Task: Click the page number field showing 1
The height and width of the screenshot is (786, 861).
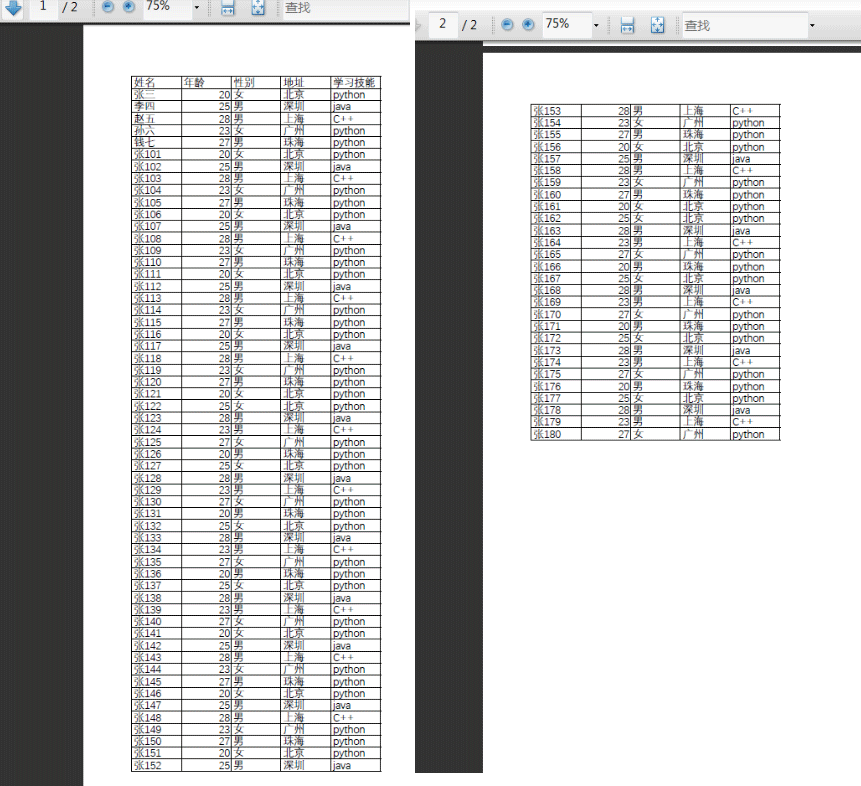Action: click(x=43, y=7)
